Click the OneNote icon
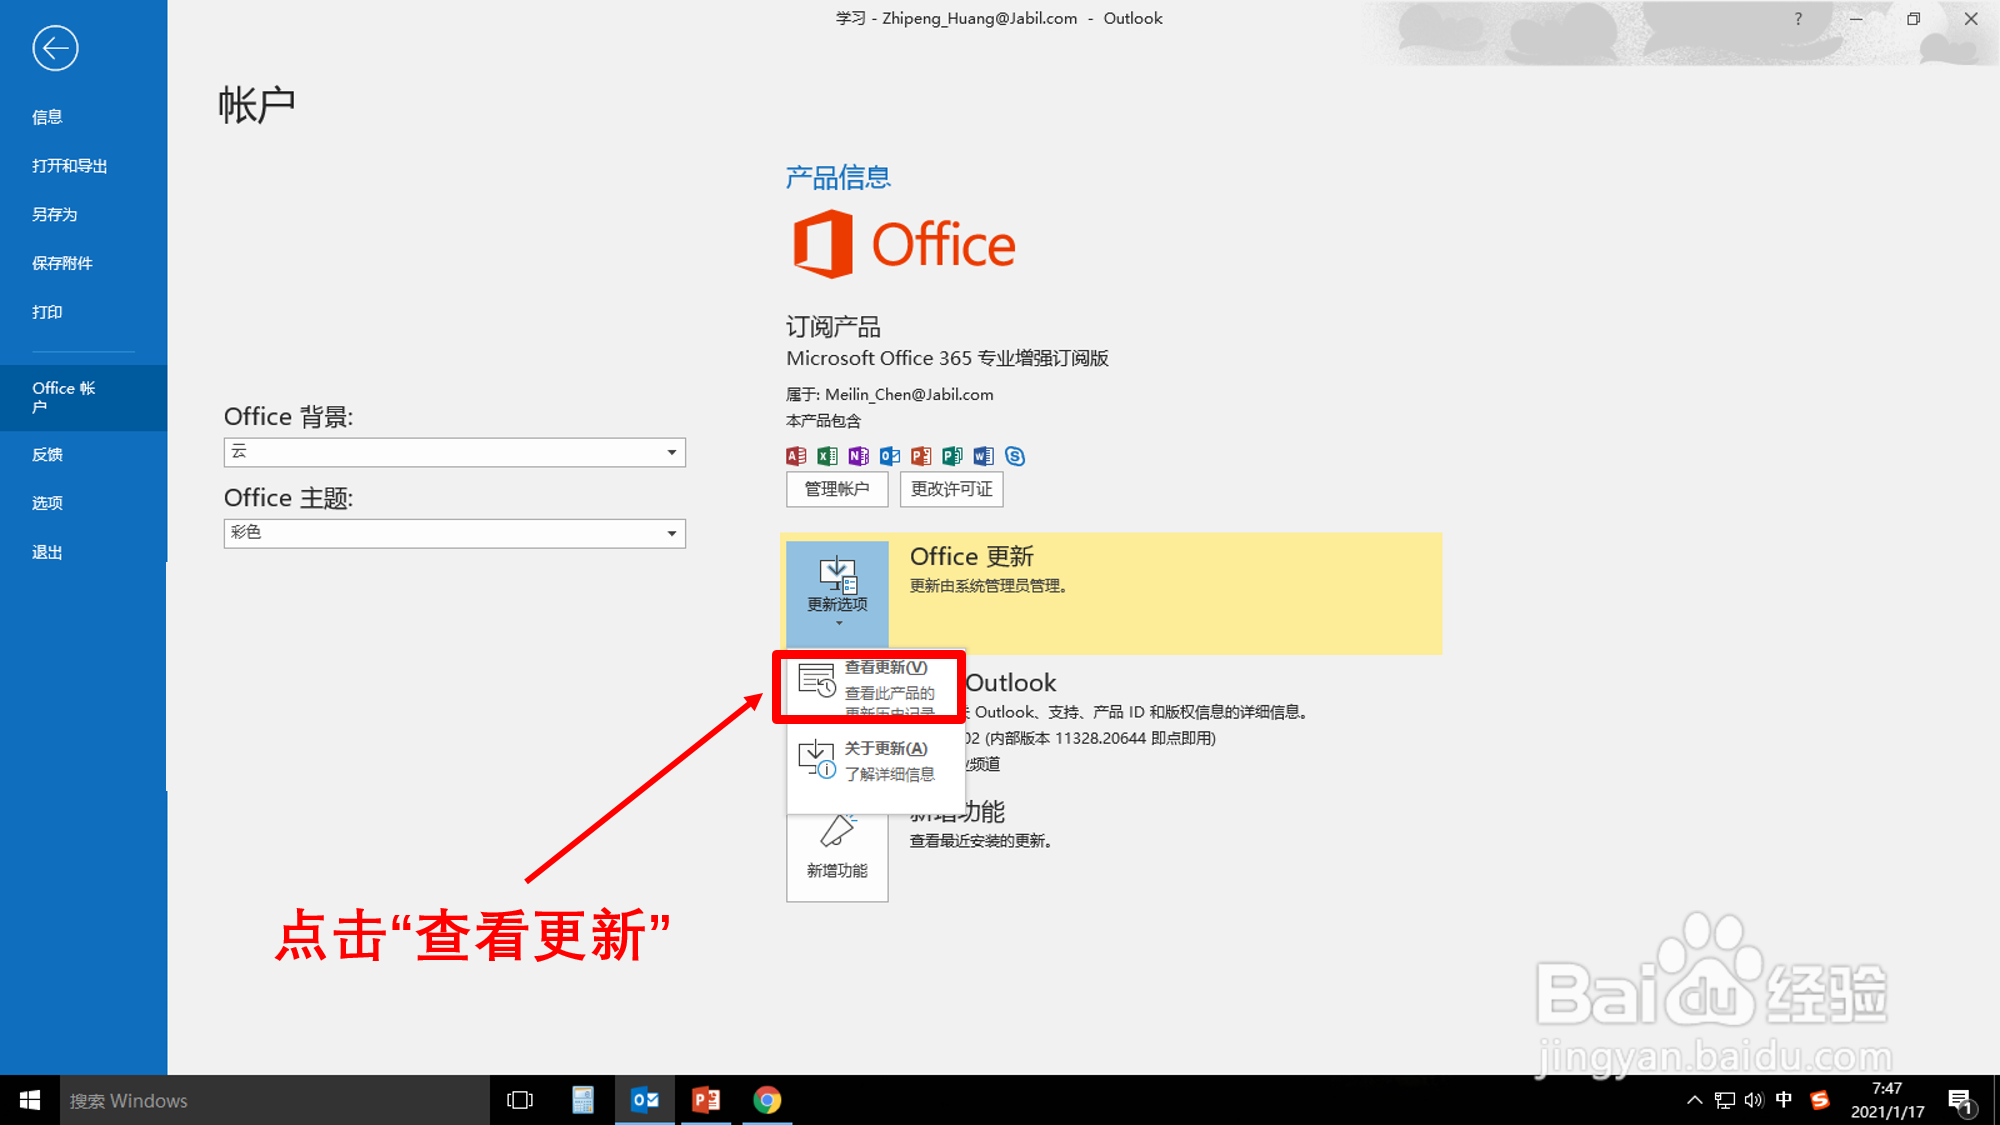The height and width of the screenshot is (1125, 2000). click(858, 456)
